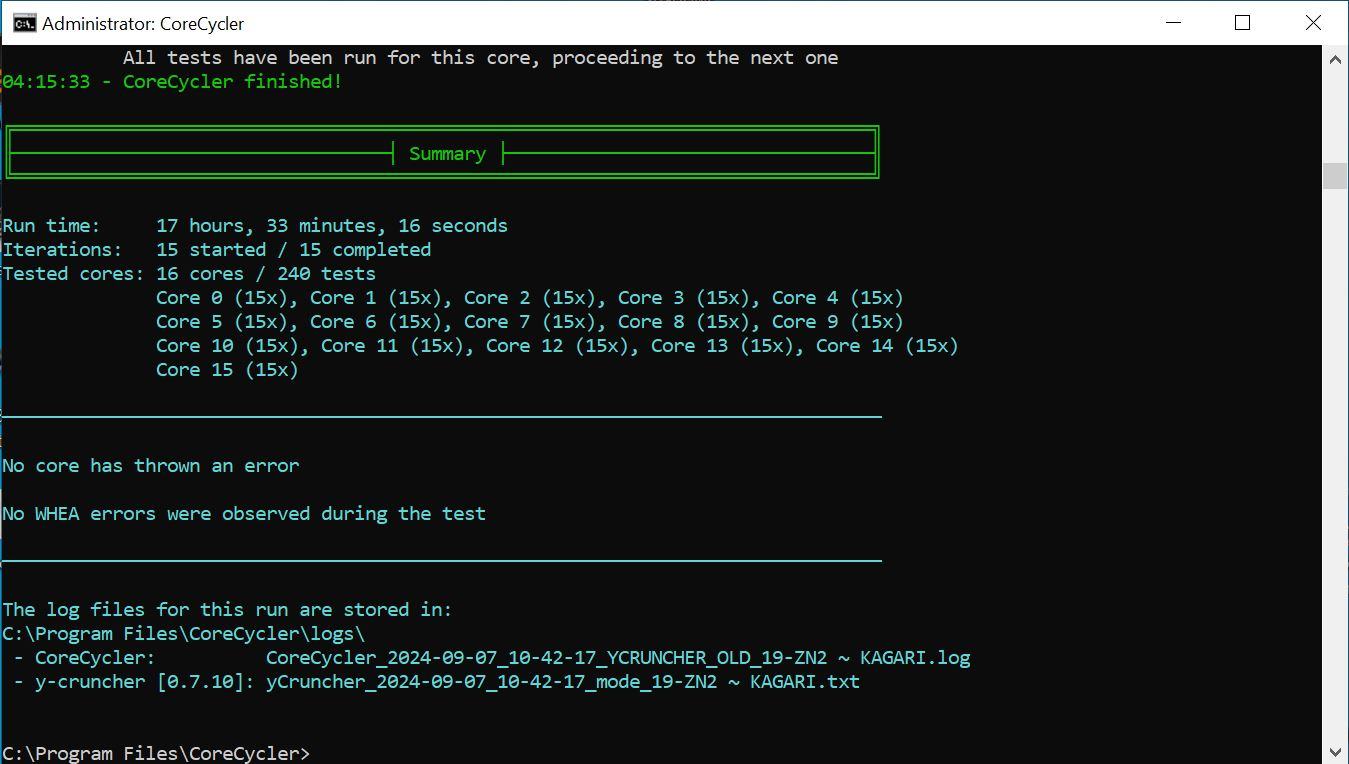Click 'Core 4 (15x)' entry
Image resolution: width=1349 pixels, height=764 pixels.
[838, 298]
